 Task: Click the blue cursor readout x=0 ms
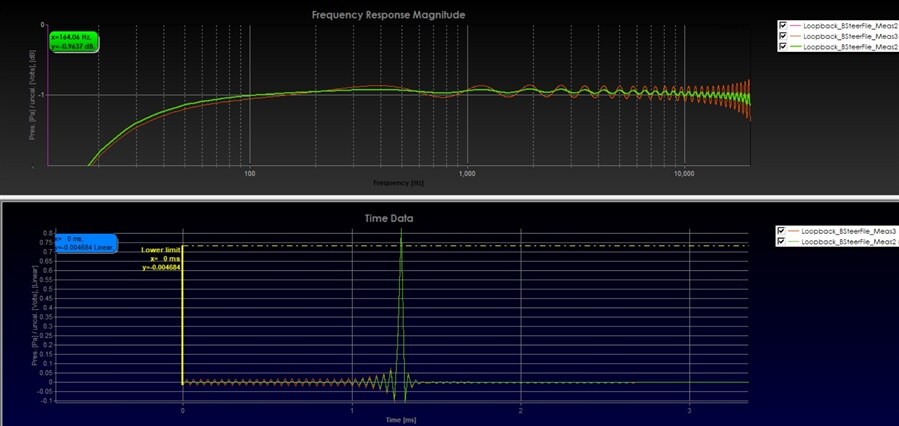click(87, 244)
